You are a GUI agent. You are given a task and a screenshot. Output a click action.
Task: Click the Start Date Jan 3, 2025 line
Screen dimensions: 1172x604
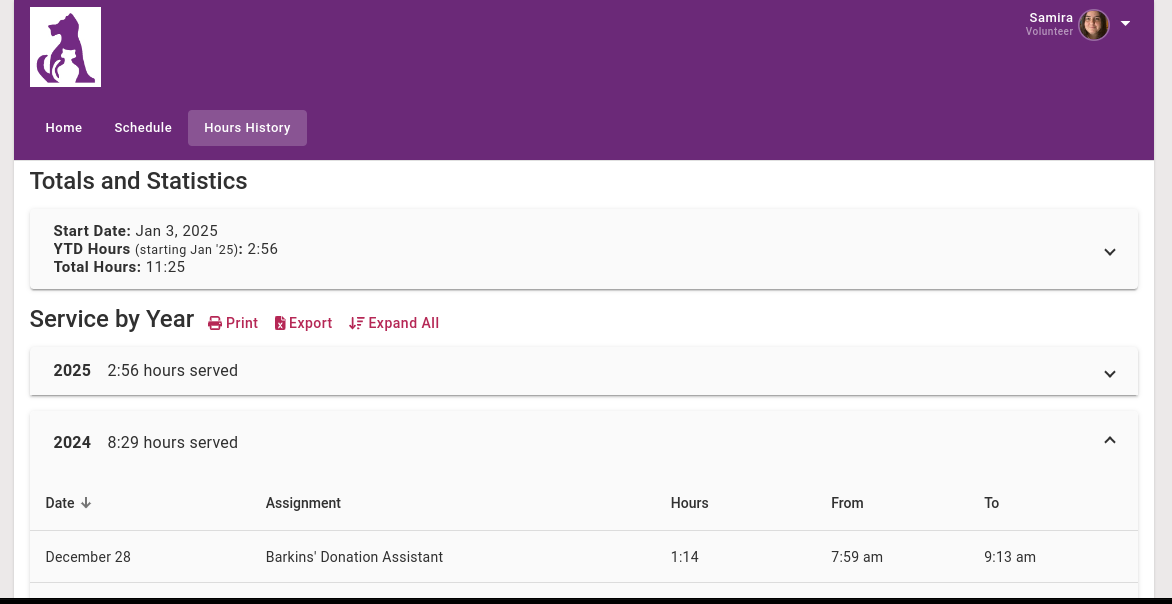(135, 231)
